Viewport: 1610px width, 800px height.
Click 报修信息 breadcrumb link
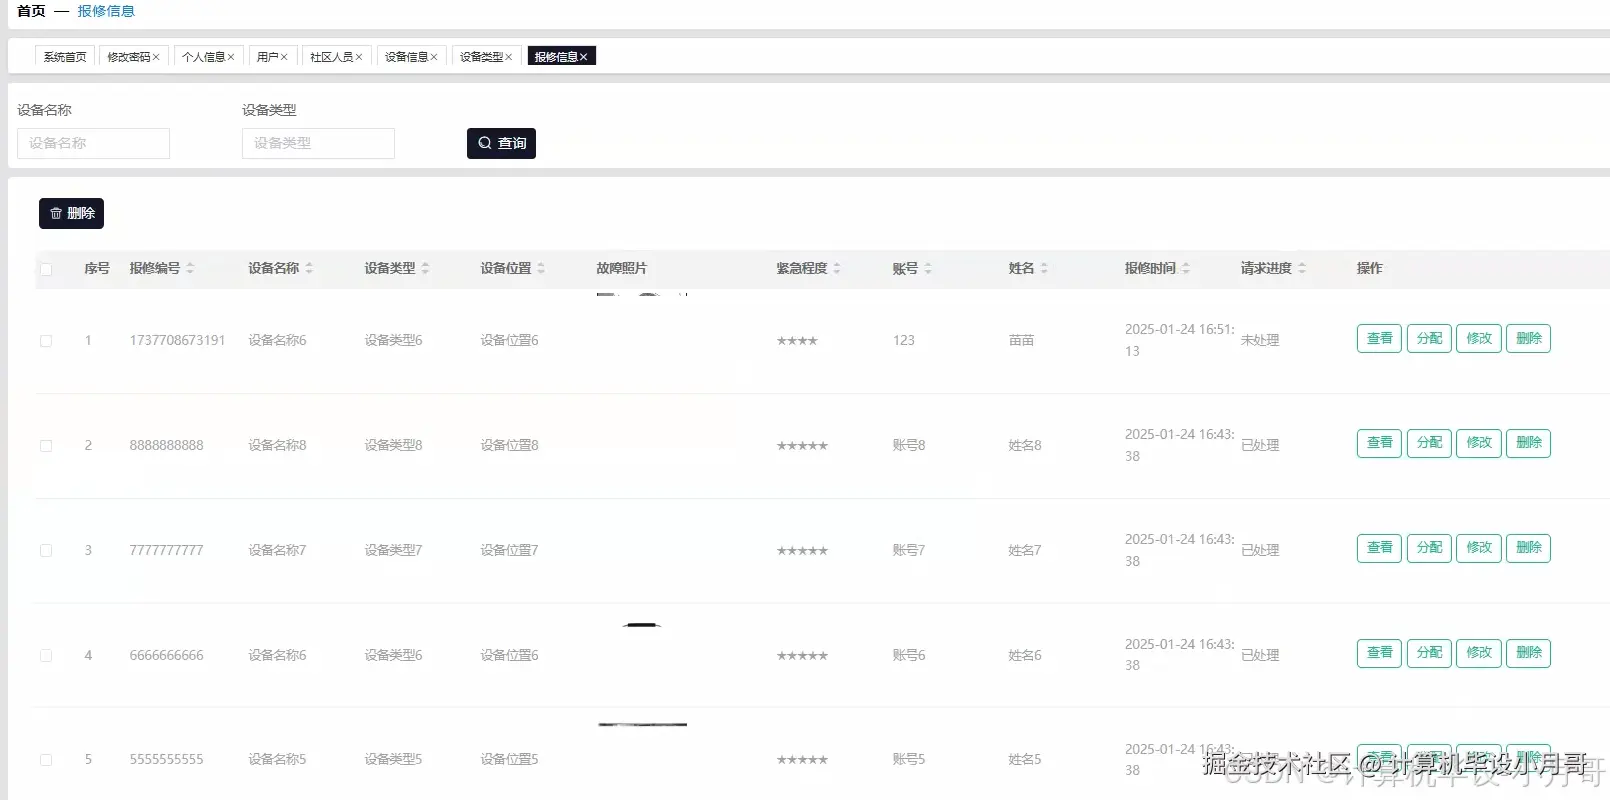(x=106, y=11)
